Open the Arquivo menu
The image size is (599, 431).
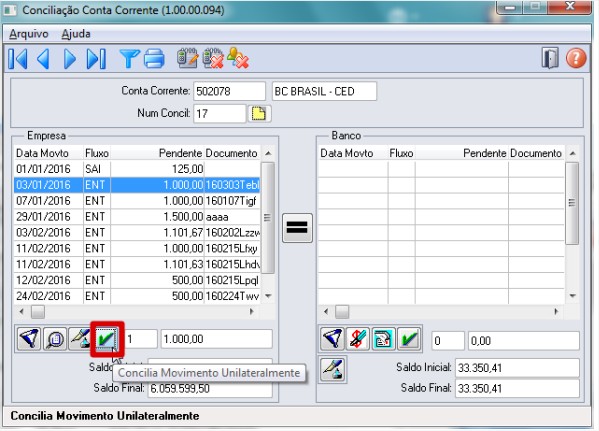[29, 34]
